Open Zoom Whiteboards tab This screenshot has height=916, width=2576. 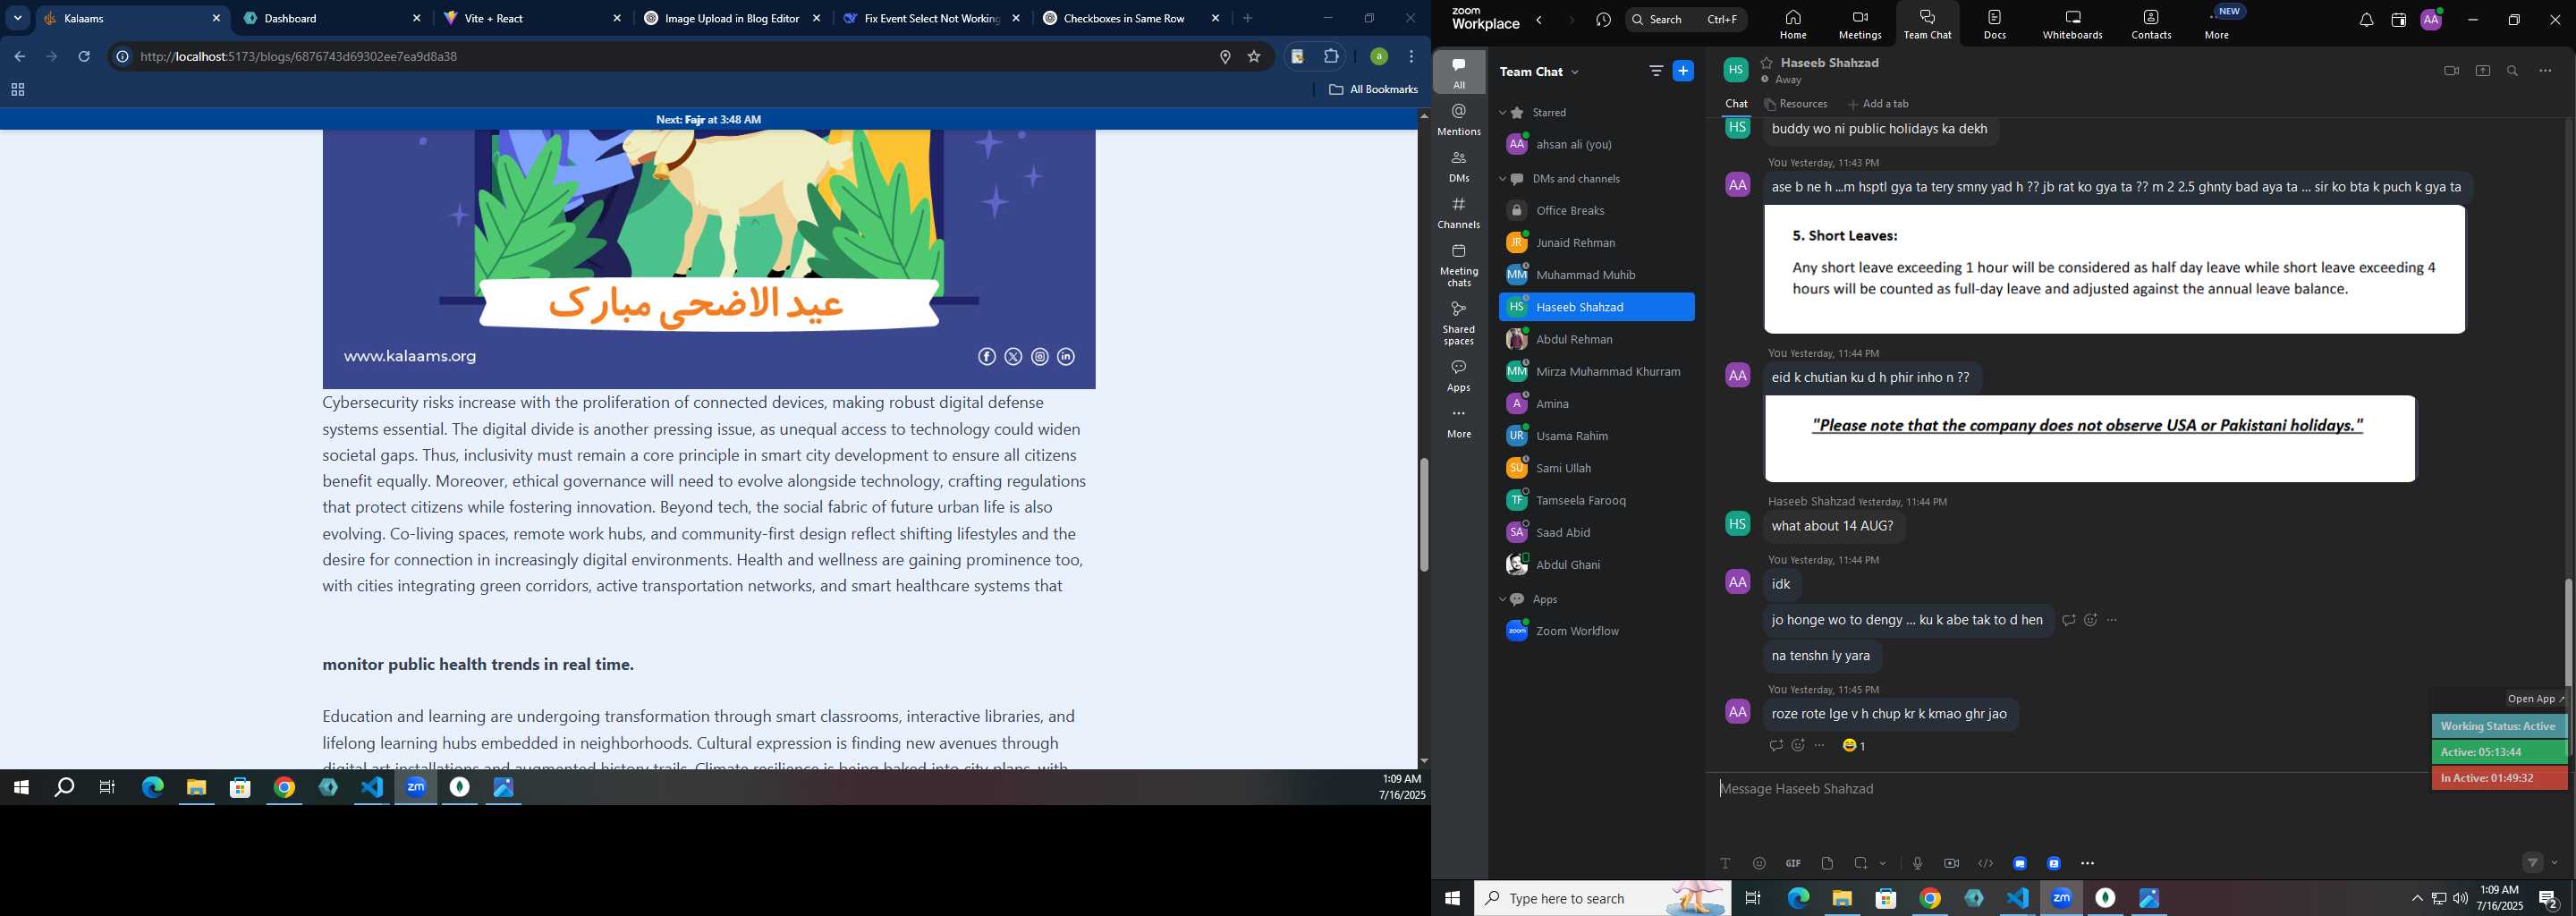point(2072,24)
